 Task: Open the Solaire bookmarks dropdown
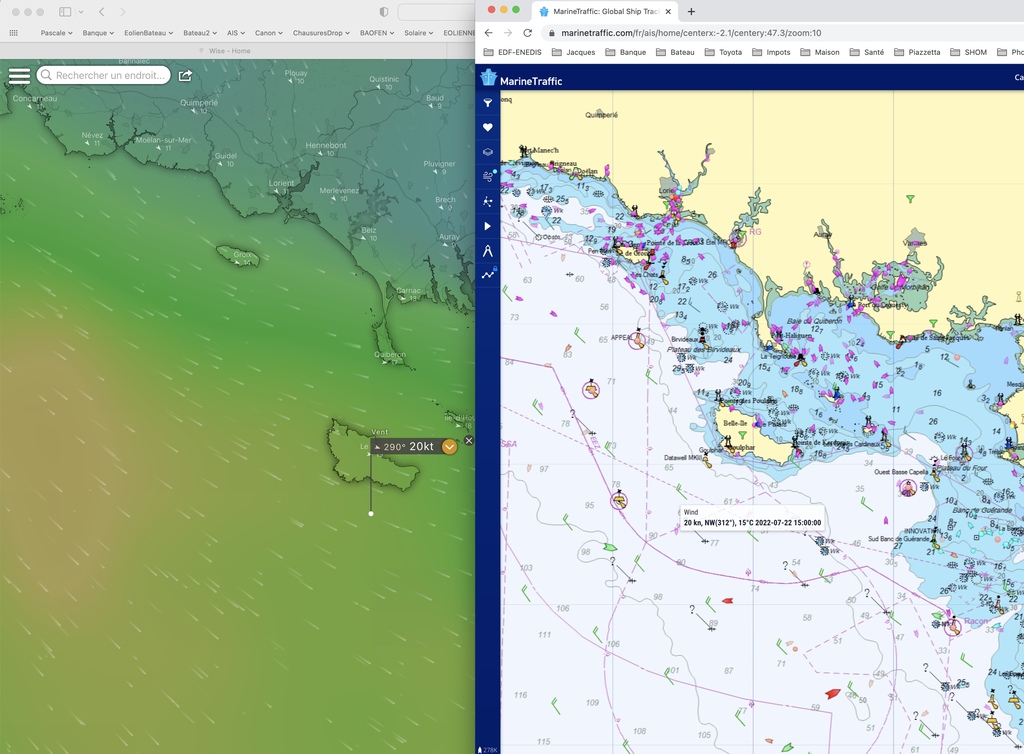pyautogui.click(x=419, y=33)
